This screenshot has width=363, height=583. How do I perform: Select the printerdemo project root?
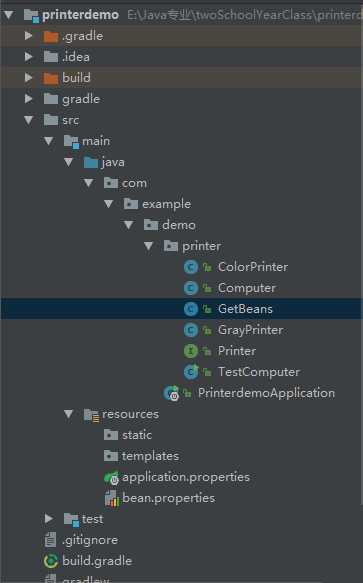click(182, 15)
